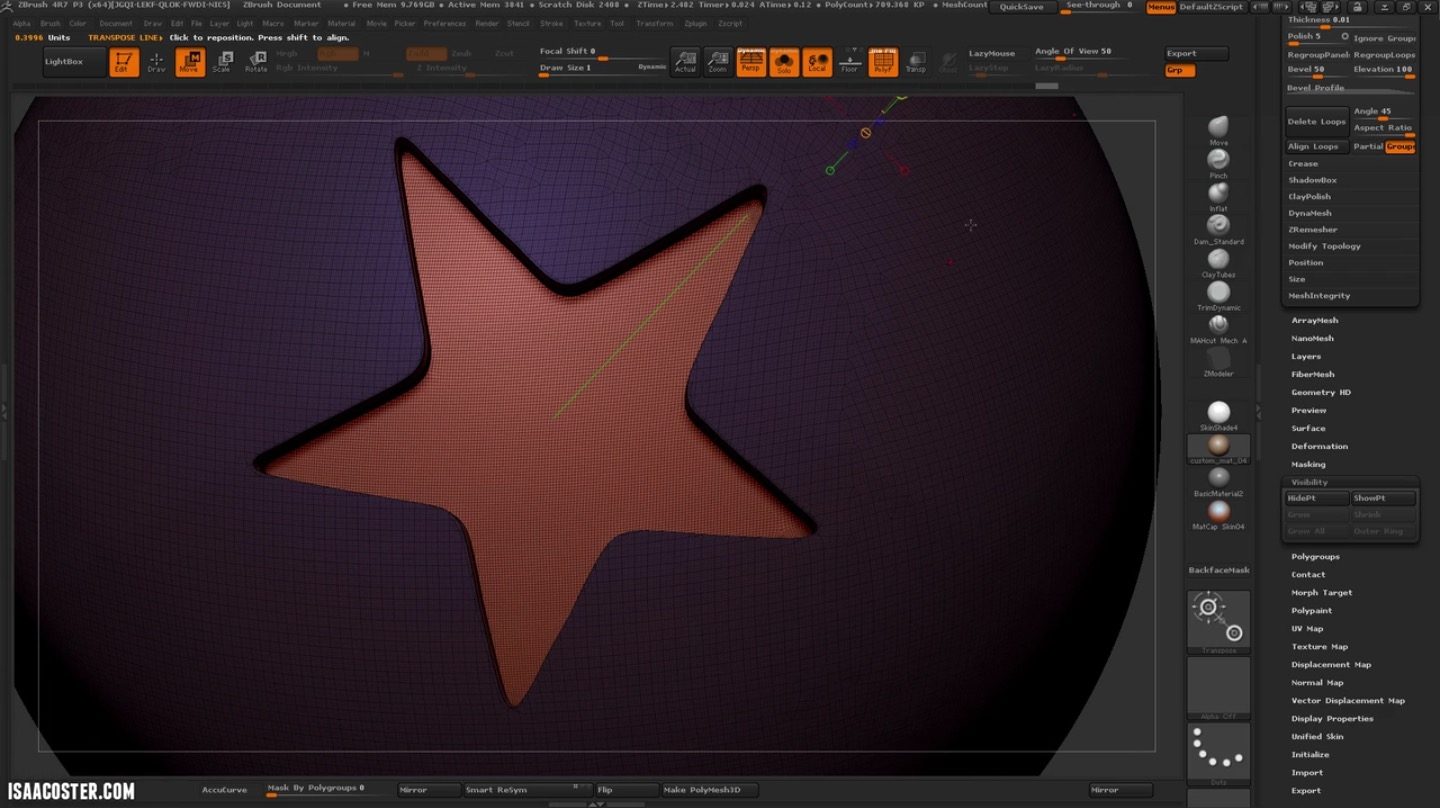Toggle Solo mode

point(784,62)
